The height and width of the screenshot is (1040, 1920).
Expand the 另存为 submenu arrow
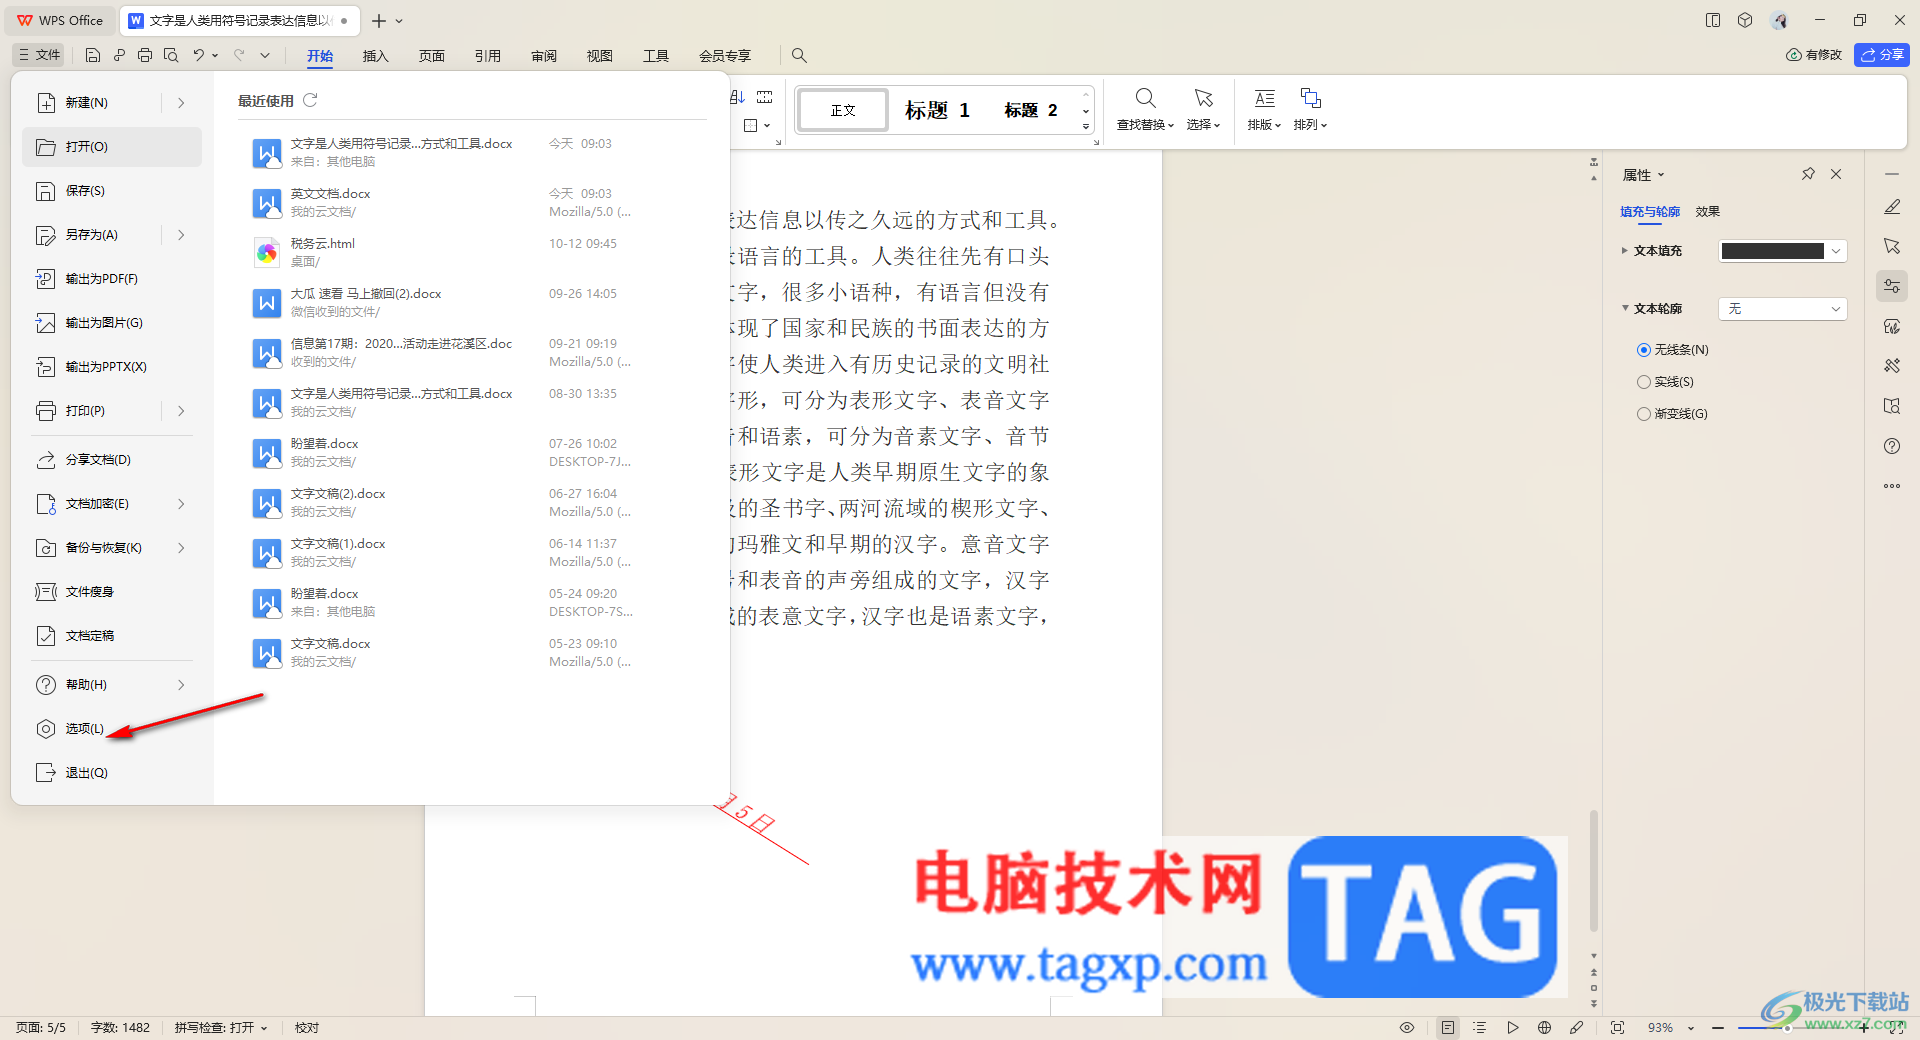click(181, 235)
